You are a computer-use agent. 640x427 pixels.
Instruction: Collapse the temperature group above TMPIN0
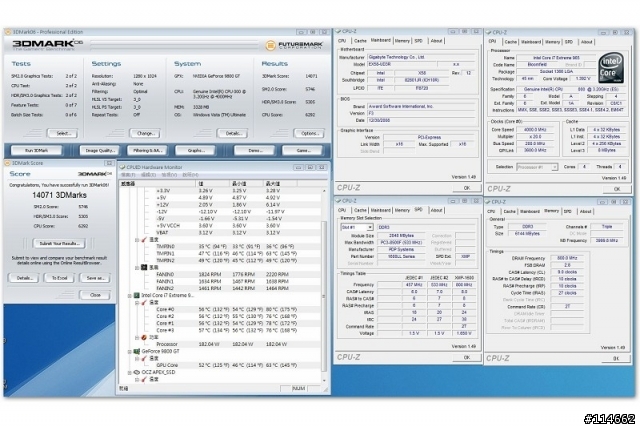point(137,240)
